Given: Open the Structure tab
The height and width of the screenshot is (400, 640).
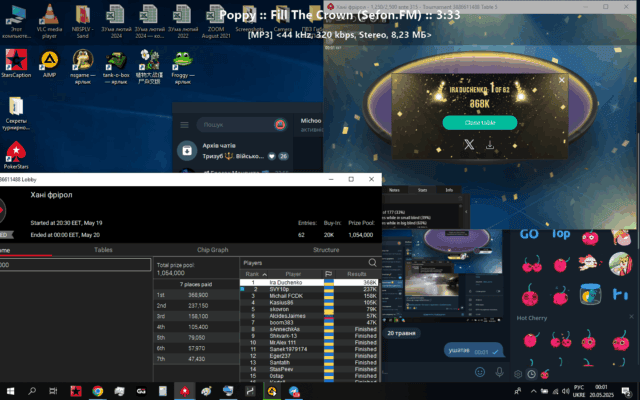Looking at the screenshot, I should coord(326,249).
